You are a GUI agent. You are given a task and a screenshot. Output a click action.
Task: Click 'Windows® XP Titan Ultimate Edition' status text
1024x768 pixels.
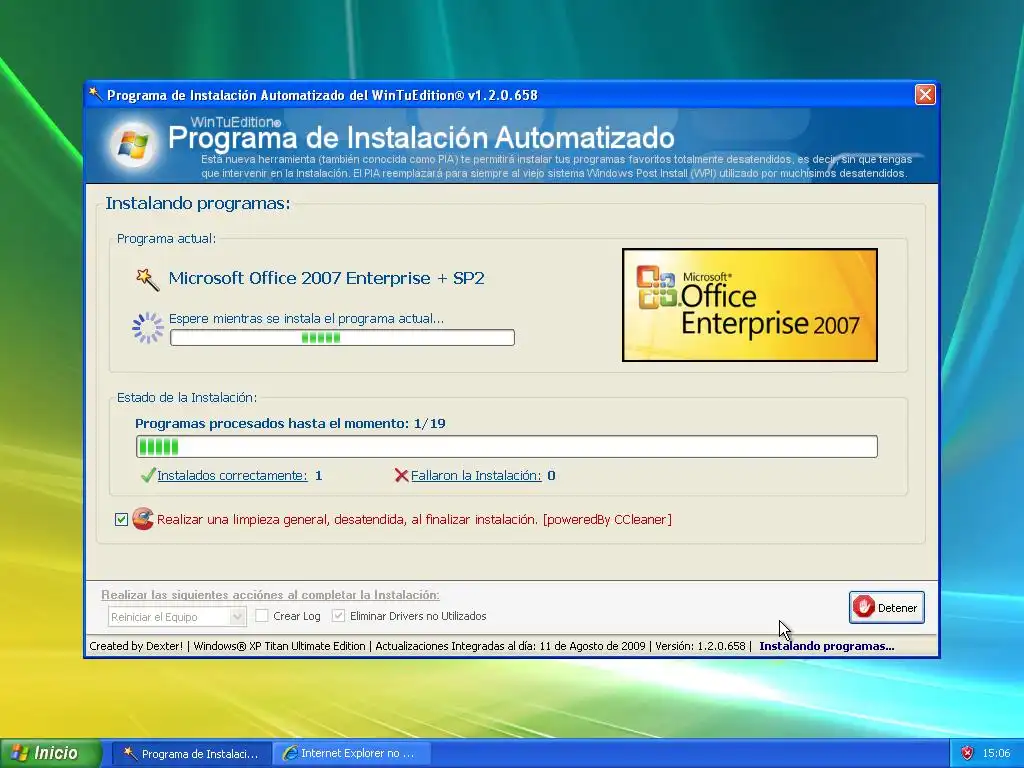click(x=280, y=646)
